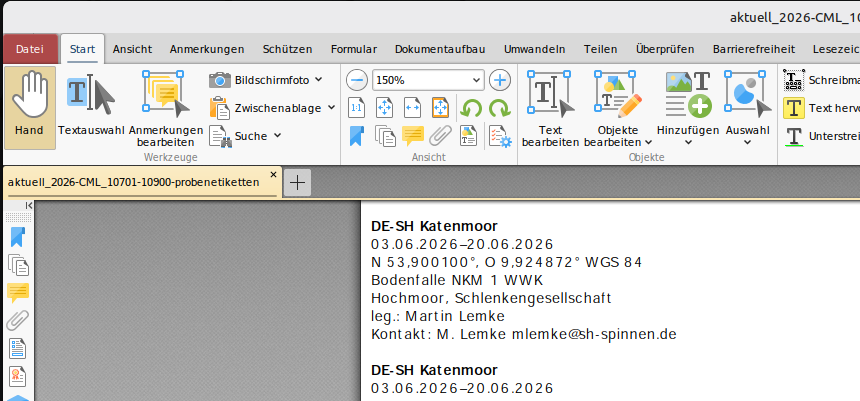Open the Datei menu
860x401 pixels.
tap(30, 49)
